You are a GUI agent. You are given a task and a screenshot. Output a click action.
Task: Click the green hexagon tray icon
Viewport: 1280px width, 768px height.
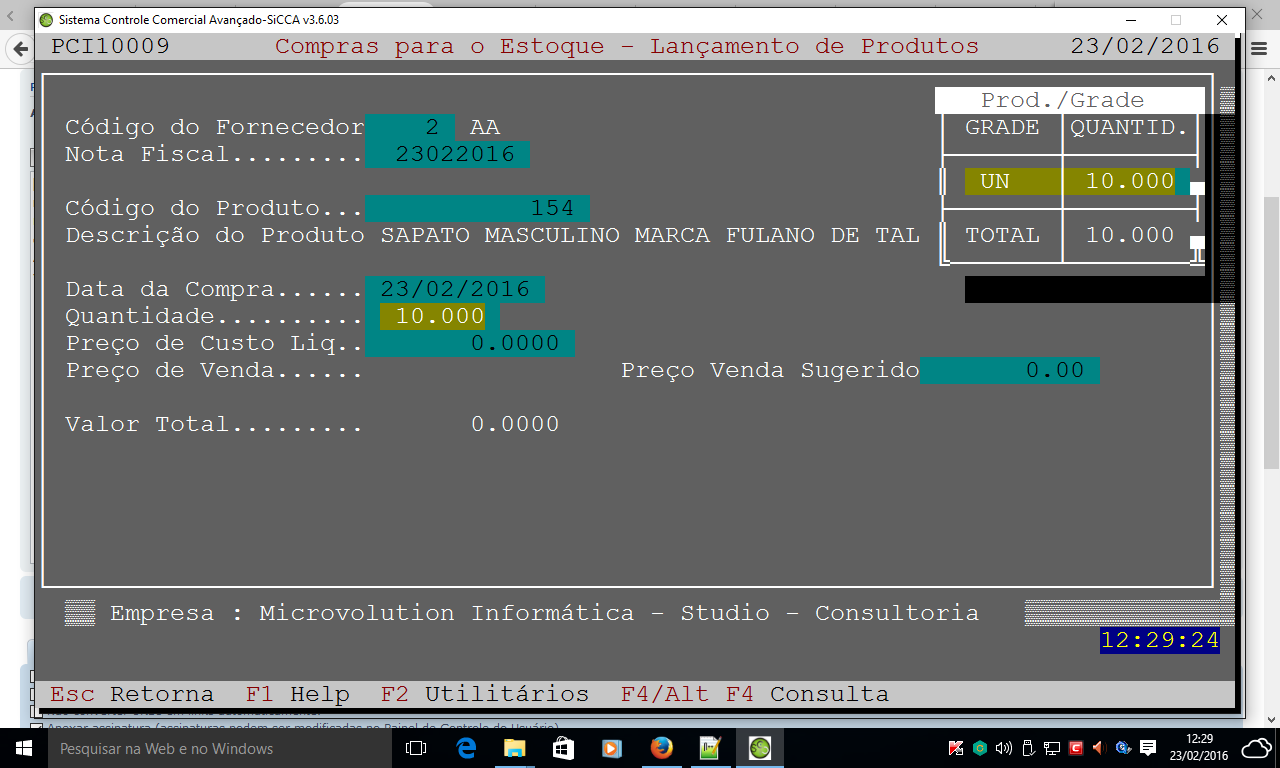tap(980, 748)
